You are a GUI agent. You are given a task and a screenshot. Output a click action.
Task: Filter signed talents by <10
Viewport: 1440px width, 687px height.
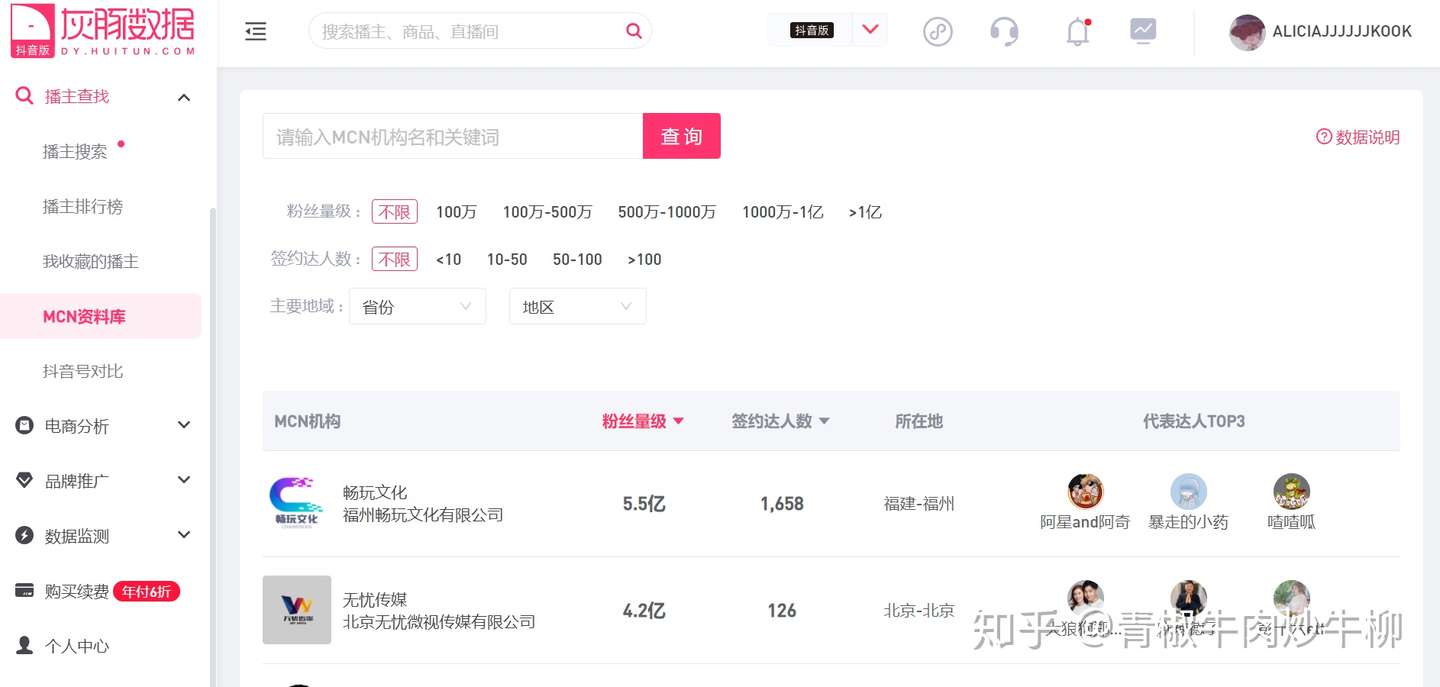pyautogui.click(x=449, y=259)
